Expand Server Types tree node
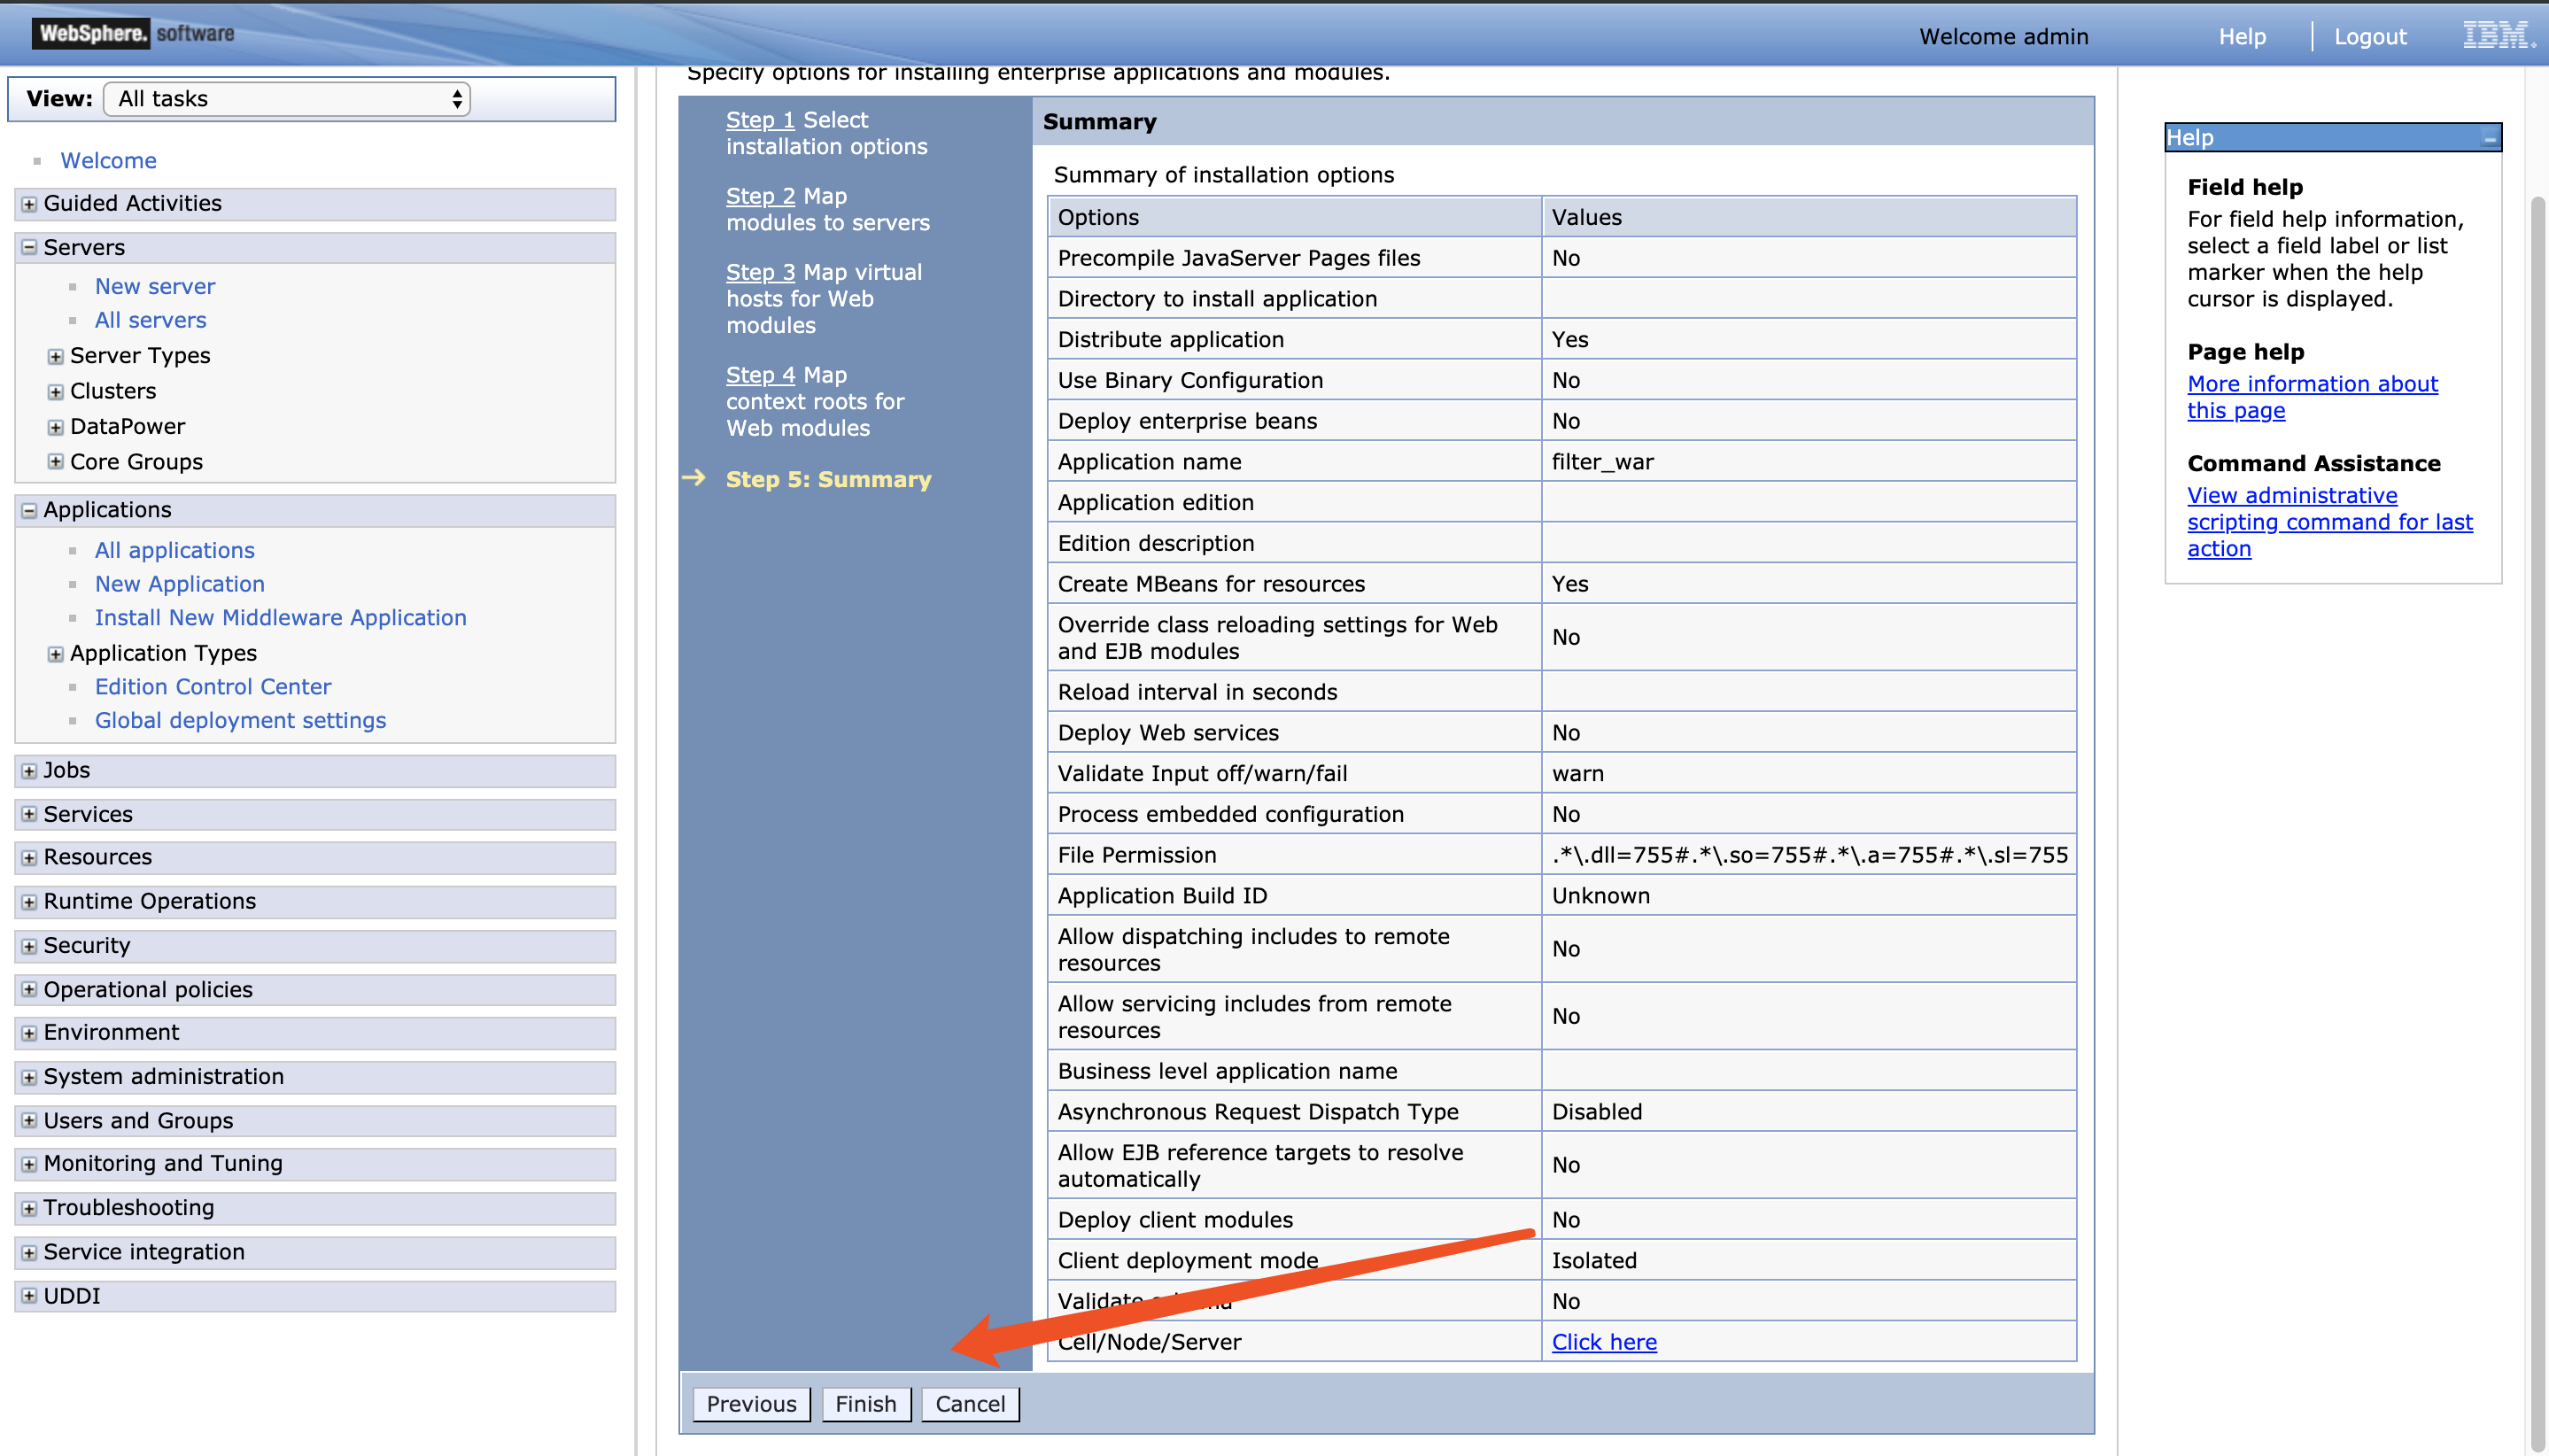Image resolution: width=2549 pixels, height=1456 pixels. click(x=56, y=357)
